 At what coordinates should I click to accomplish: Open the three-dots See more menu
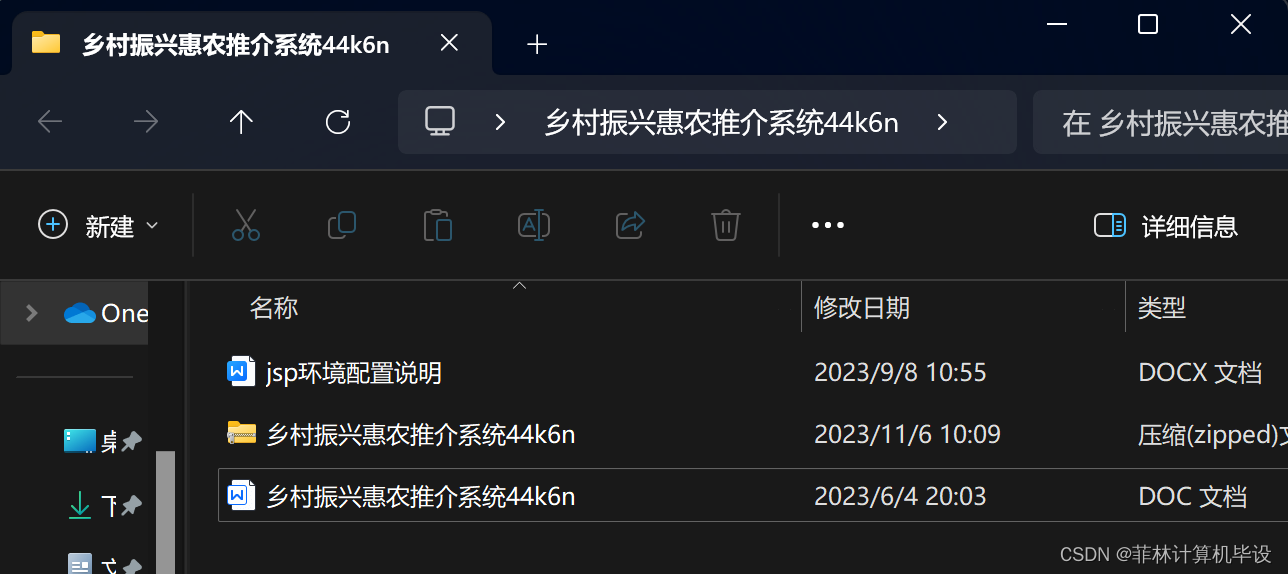tap(828, 226)
